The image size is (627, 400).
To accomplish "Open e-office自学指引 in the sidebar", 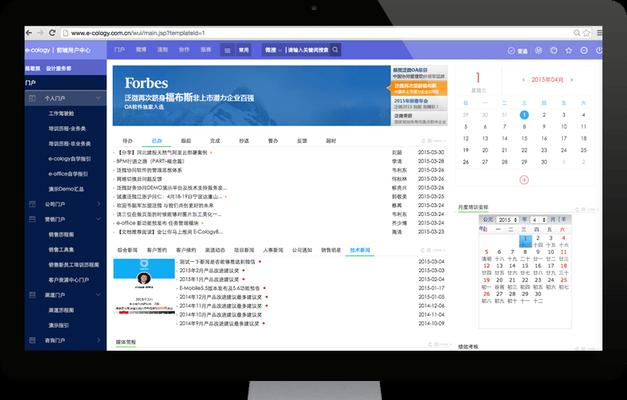I will (x=68, y=174).
